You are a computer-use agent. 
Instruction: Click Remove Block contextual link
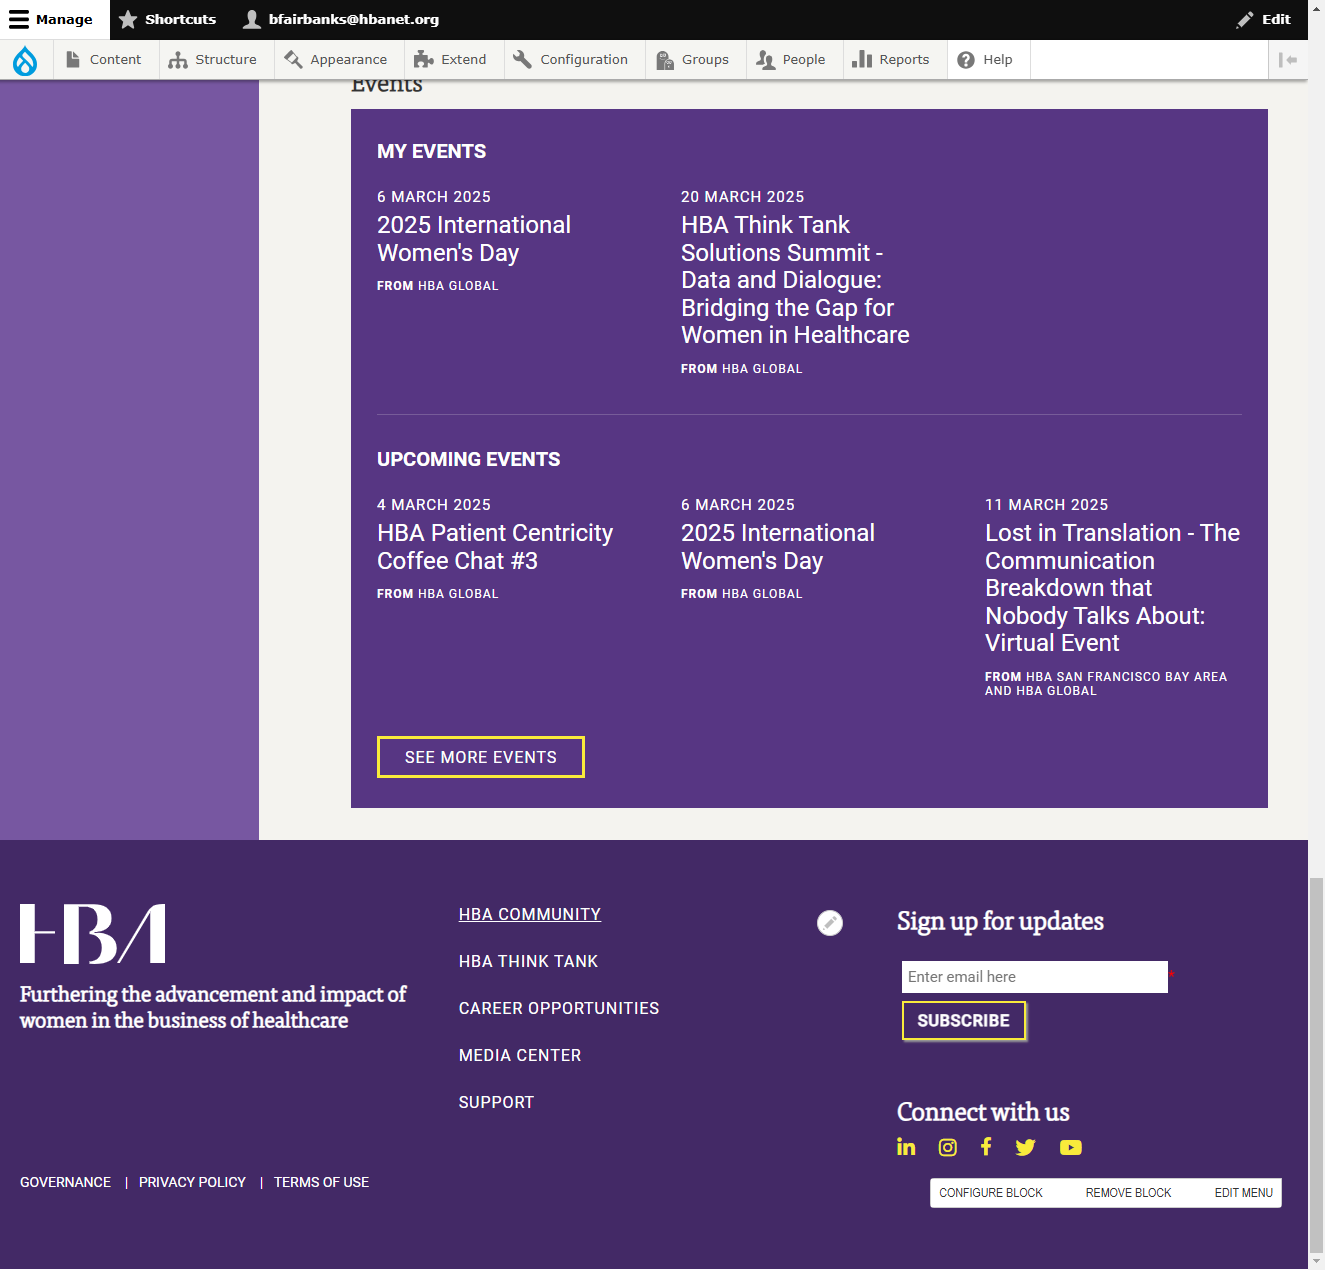(x=1128, y=1193)
